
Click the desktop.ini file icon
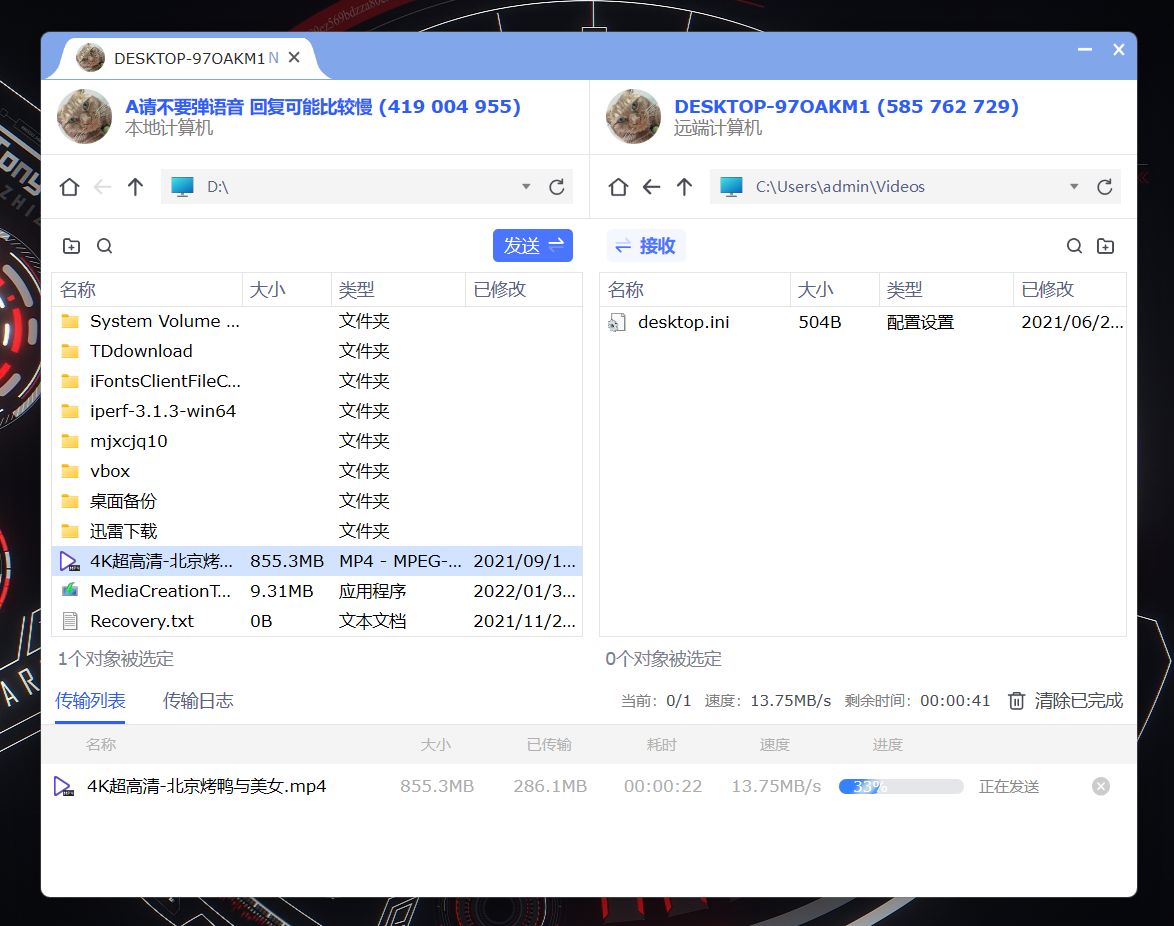tap(617, 323)
